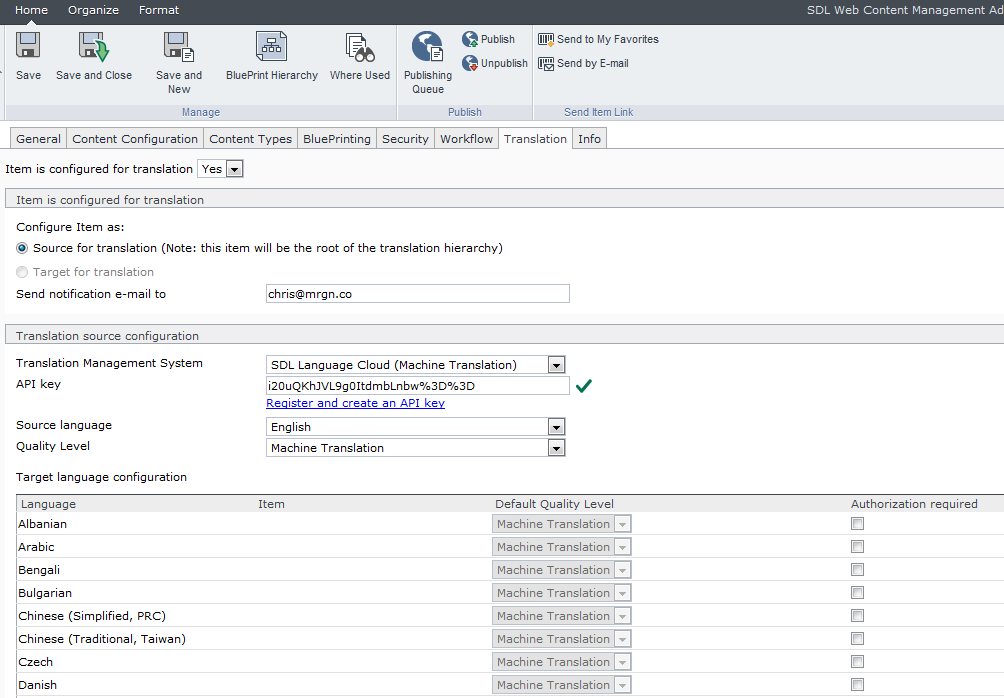Open the BluePrint Hierarchy viewer
The image size is (1004, 698).
[x=272, y=48]
